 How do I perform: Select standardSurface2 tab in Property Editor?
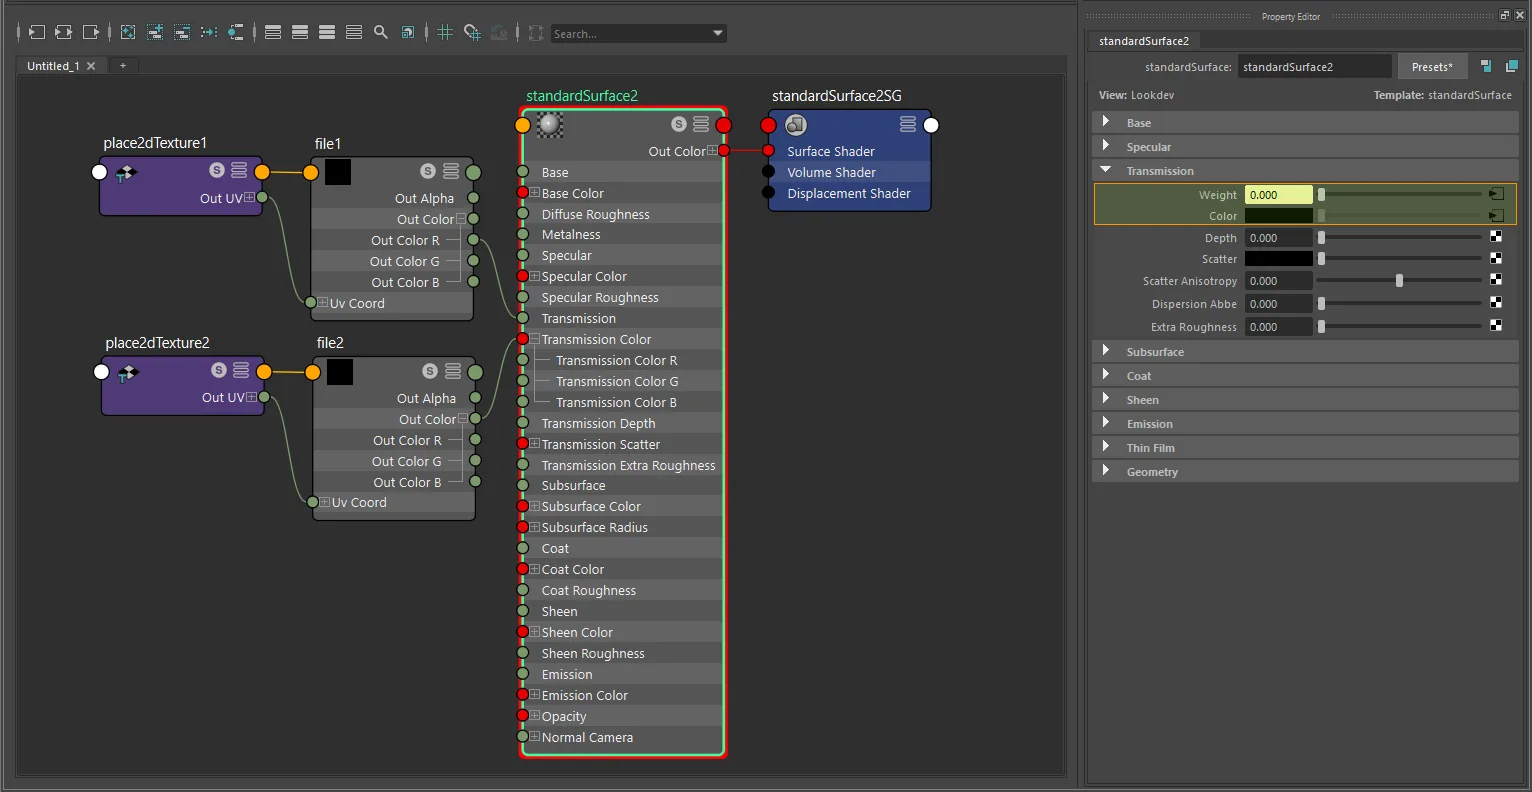1144,41
